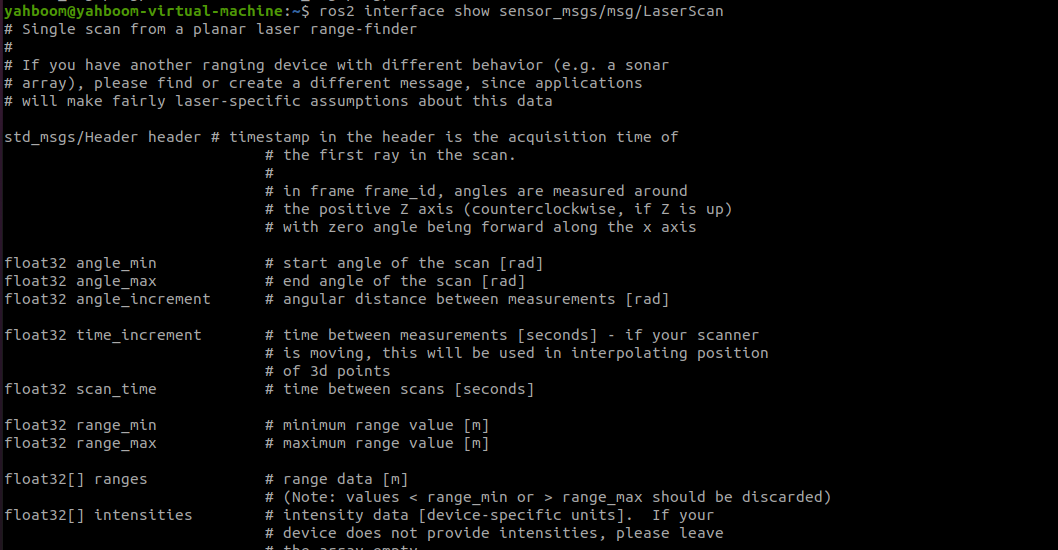
Task: Click the float32 scan_time field
Action: pos(81,389)
